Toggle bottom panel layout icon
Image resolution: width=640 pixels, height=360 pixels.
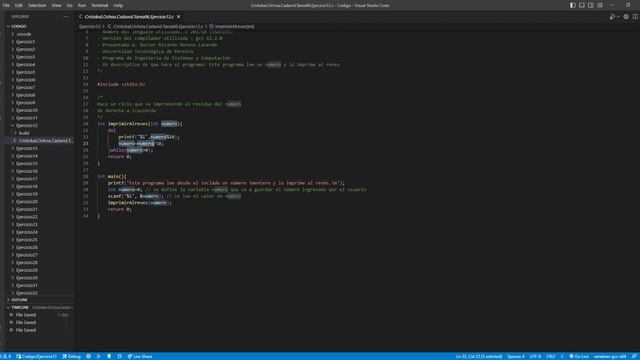pyautogui.click(x=582, y=5)
